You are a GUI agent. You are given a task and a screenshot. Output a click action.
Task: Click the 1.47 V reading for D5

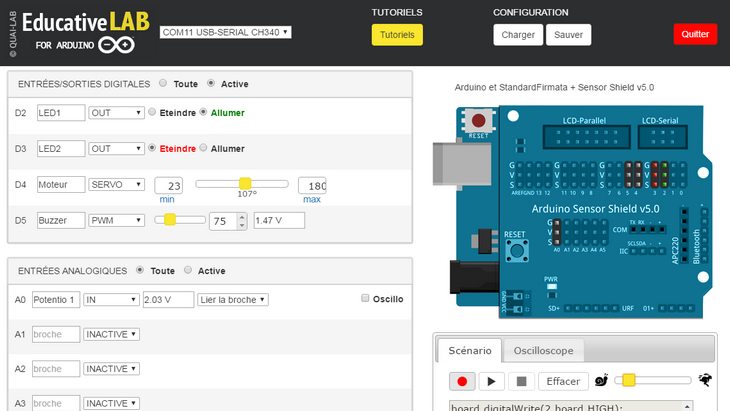279,220
